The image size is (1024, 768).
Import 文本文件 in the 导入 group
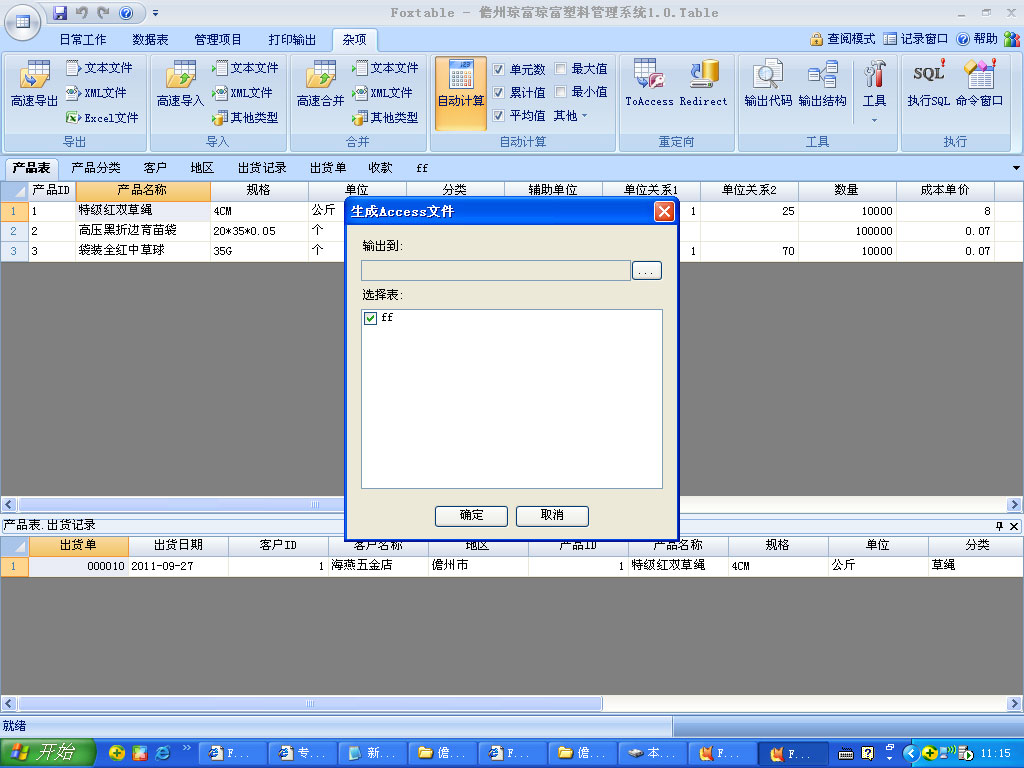246,68
